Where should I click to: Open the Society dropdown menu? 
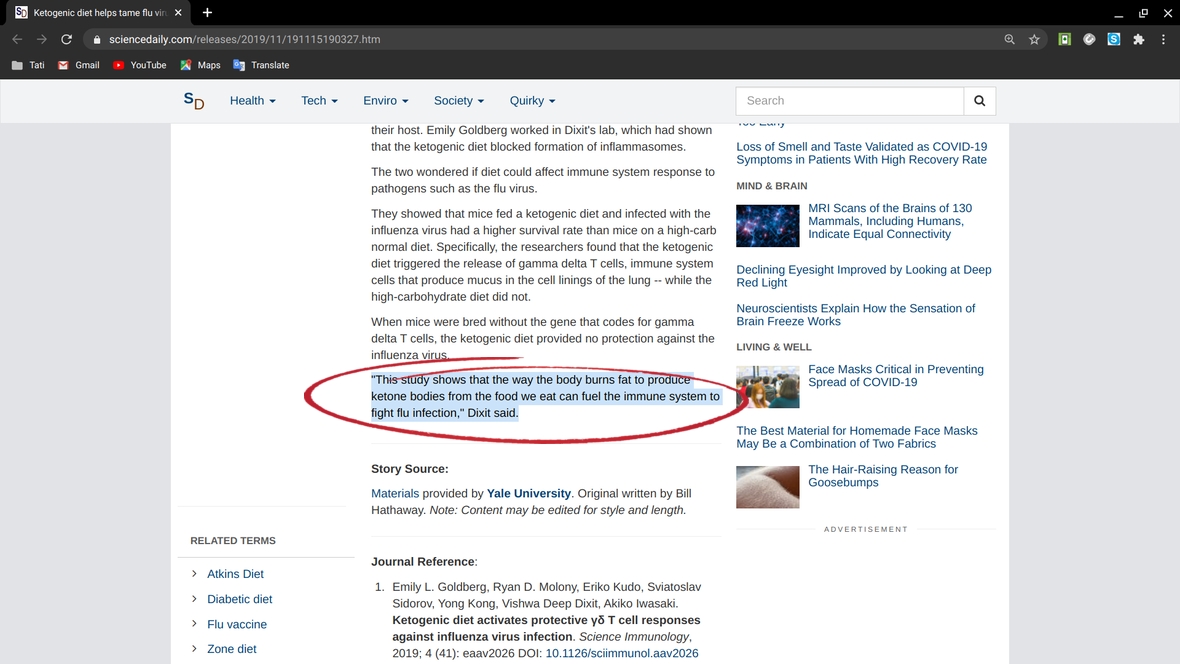(458, 101)
